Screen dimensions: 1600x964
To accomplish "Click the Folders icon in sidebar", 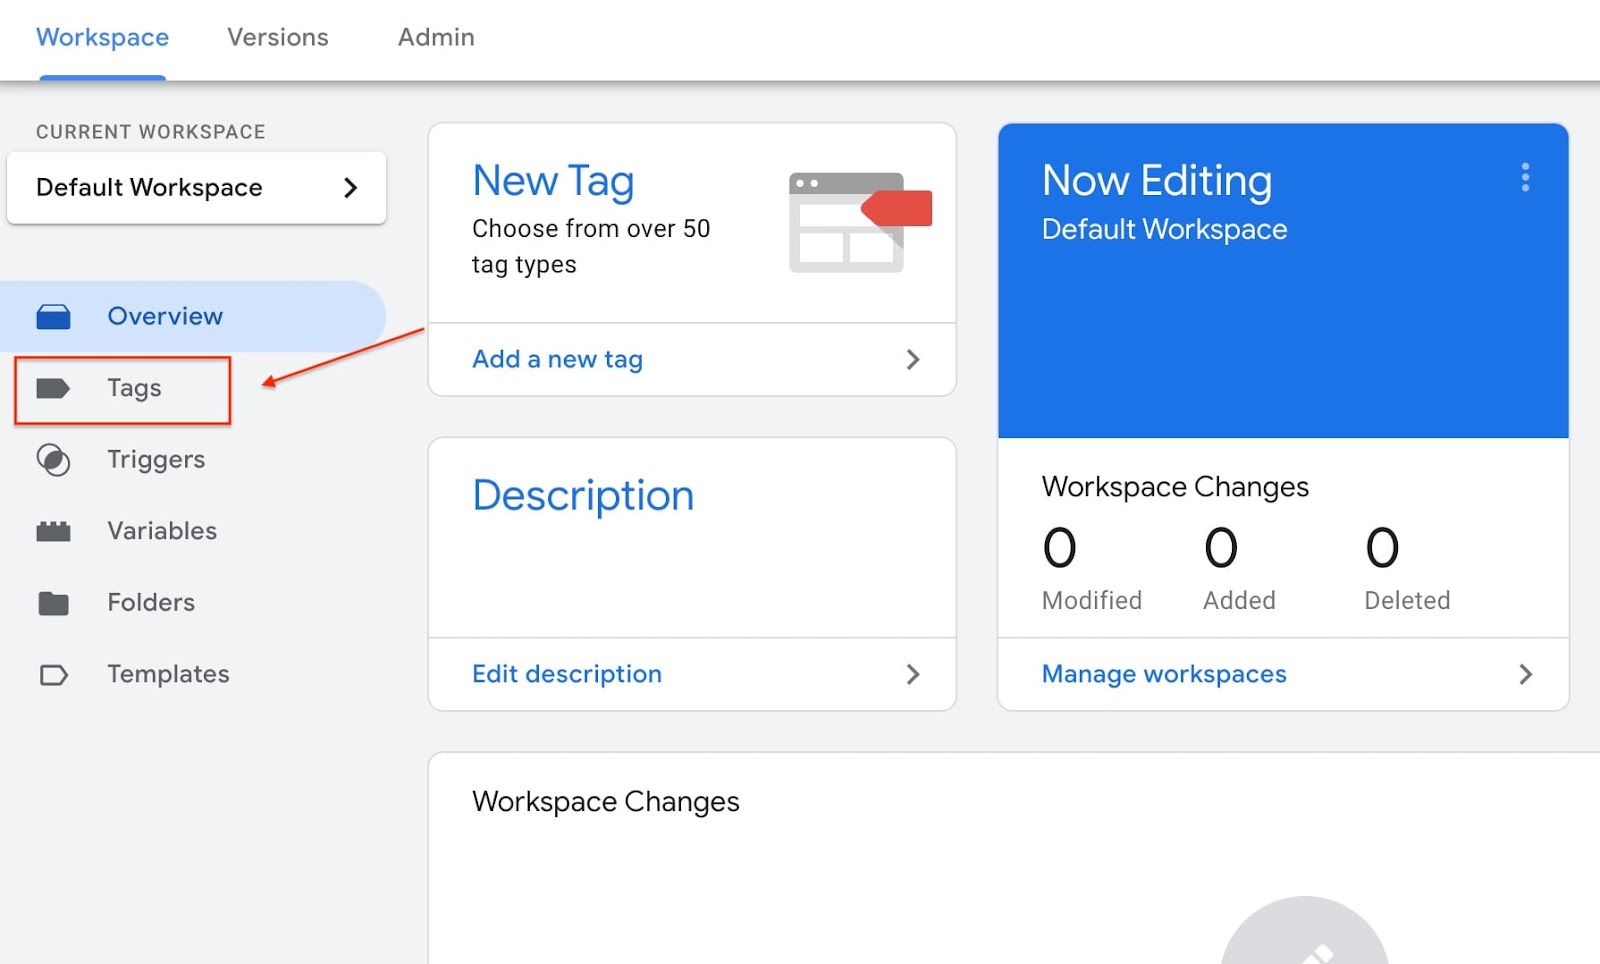I will coord(53,603).
